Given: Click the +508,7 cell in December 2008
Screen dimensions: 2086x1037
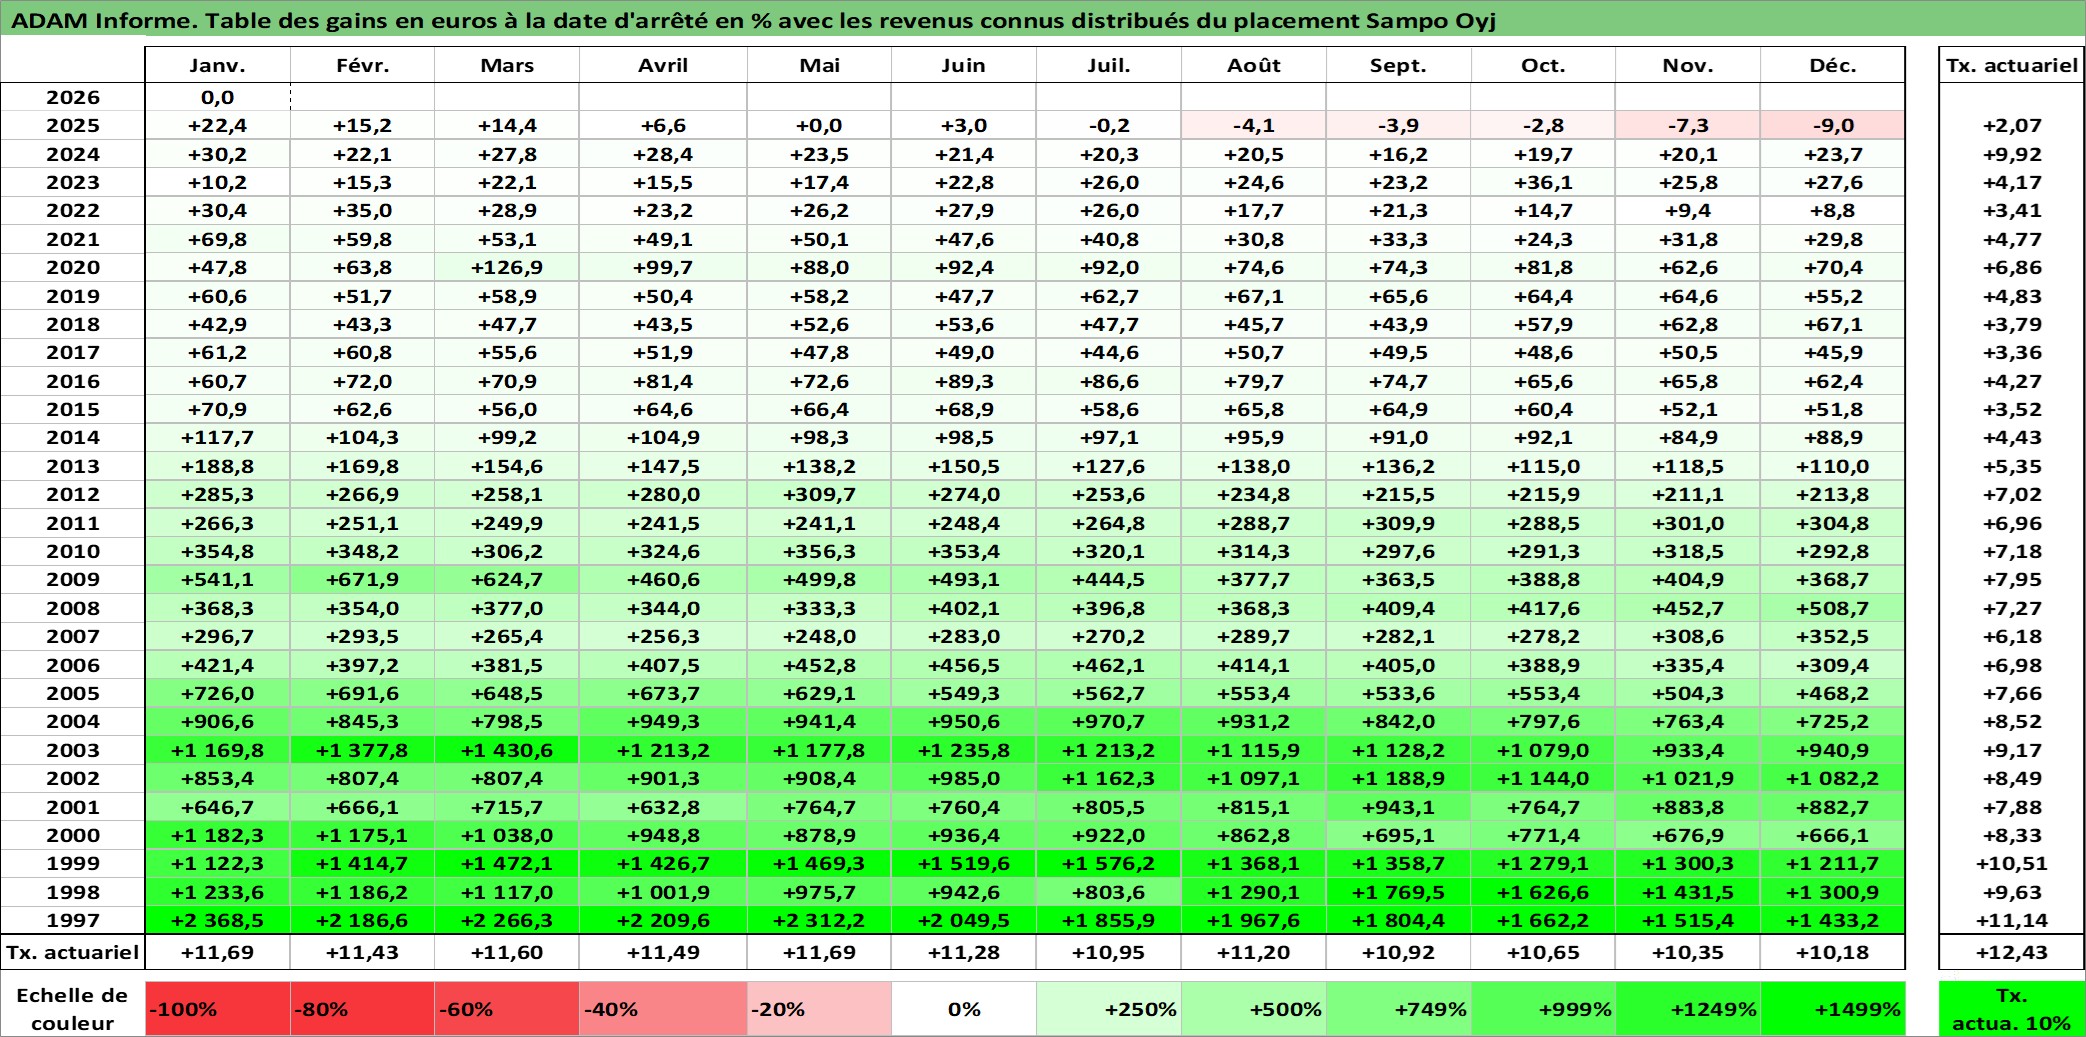Looking at the screenshot, I should pyautogui.click(x=1833, y=608).
